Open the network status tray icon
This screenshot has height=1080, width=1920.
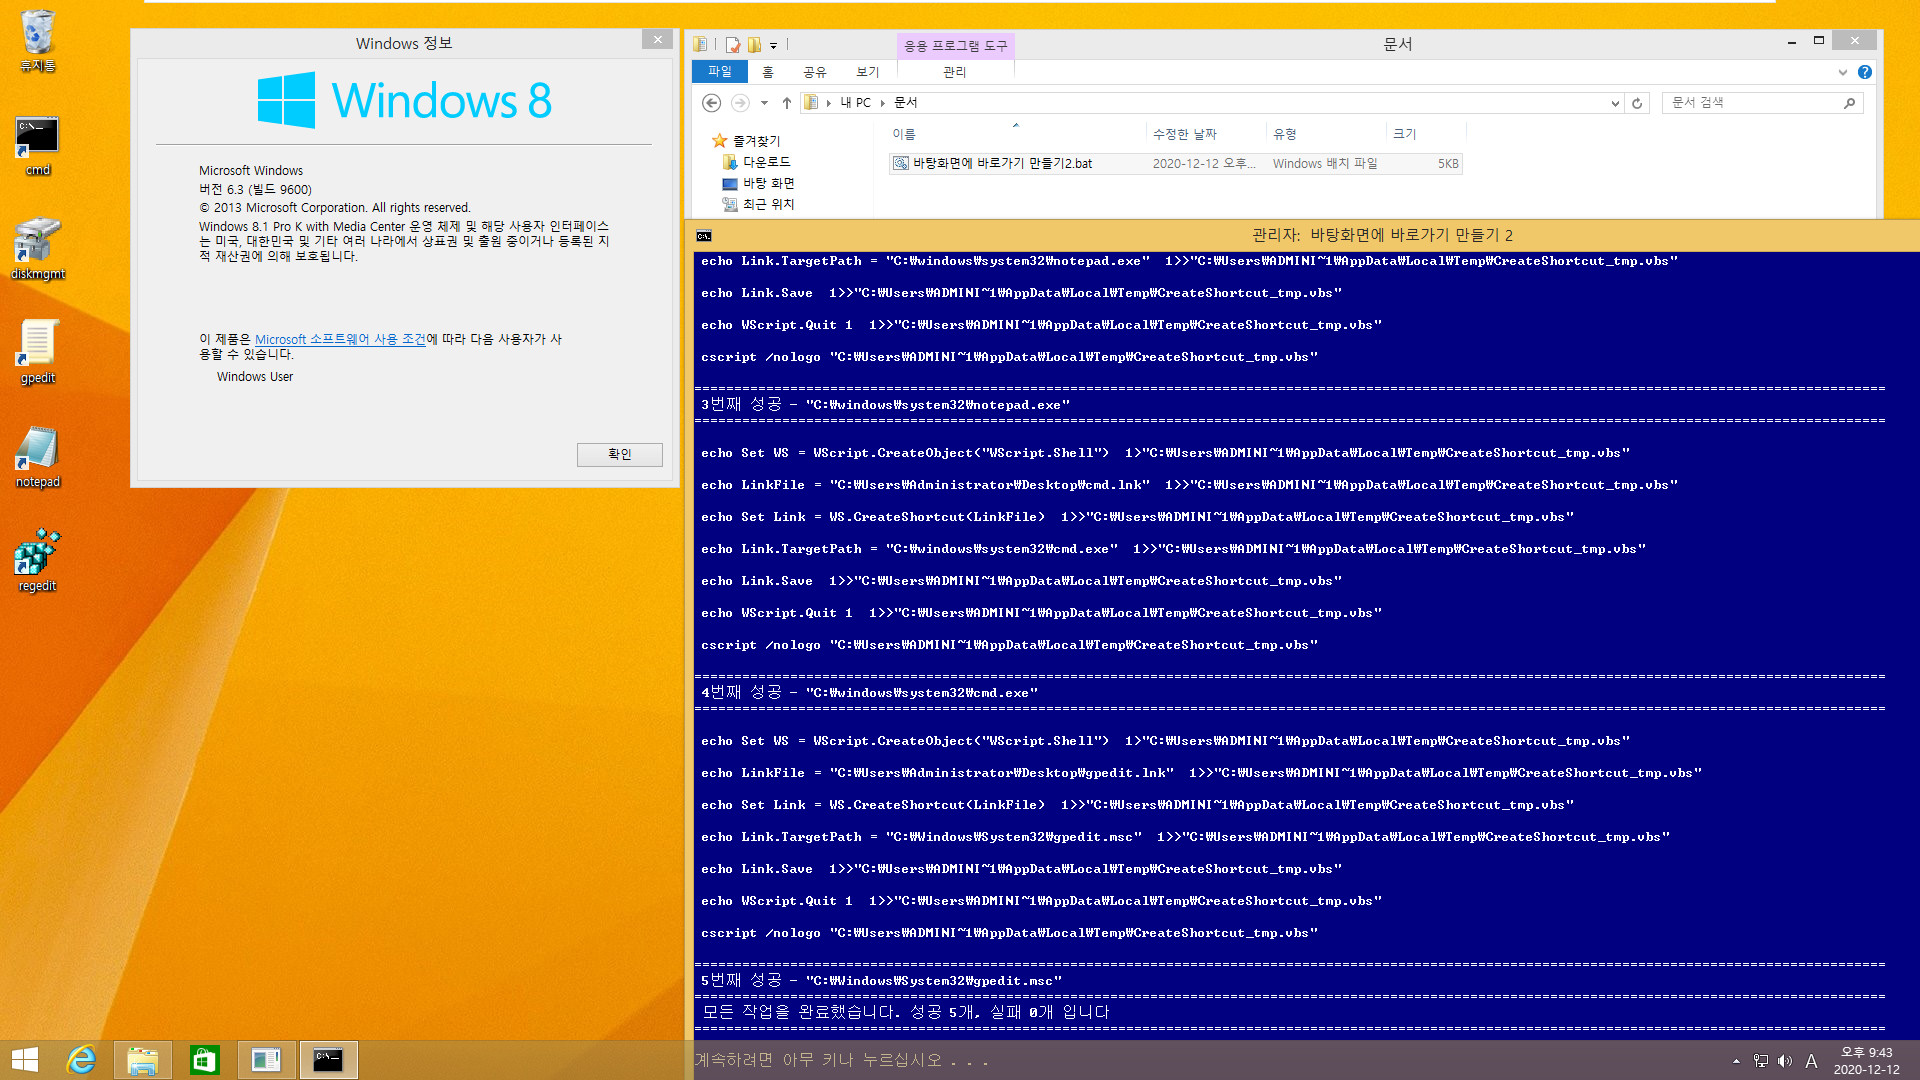pyautogui.click(x=1761, y=1061)
